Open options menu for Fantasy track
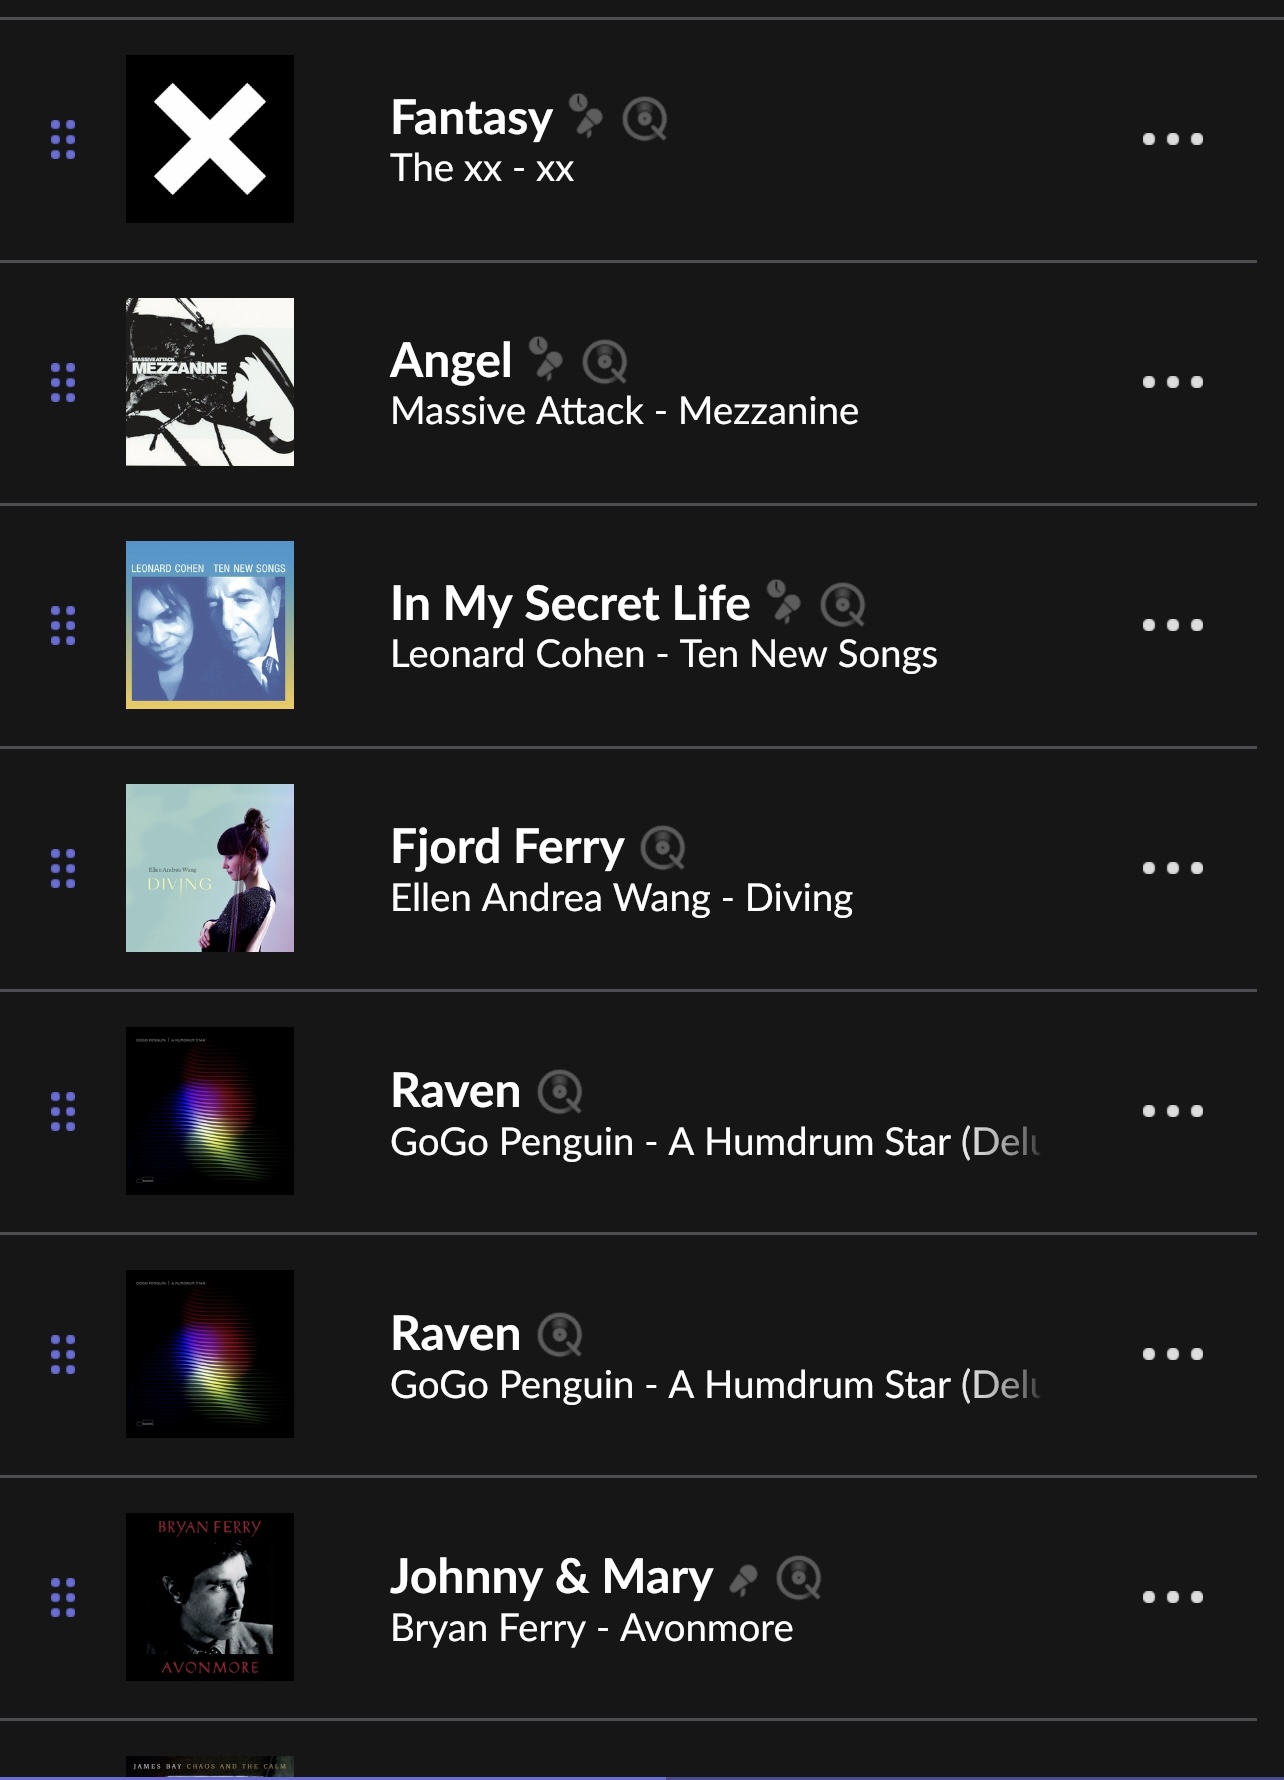 1172,139
